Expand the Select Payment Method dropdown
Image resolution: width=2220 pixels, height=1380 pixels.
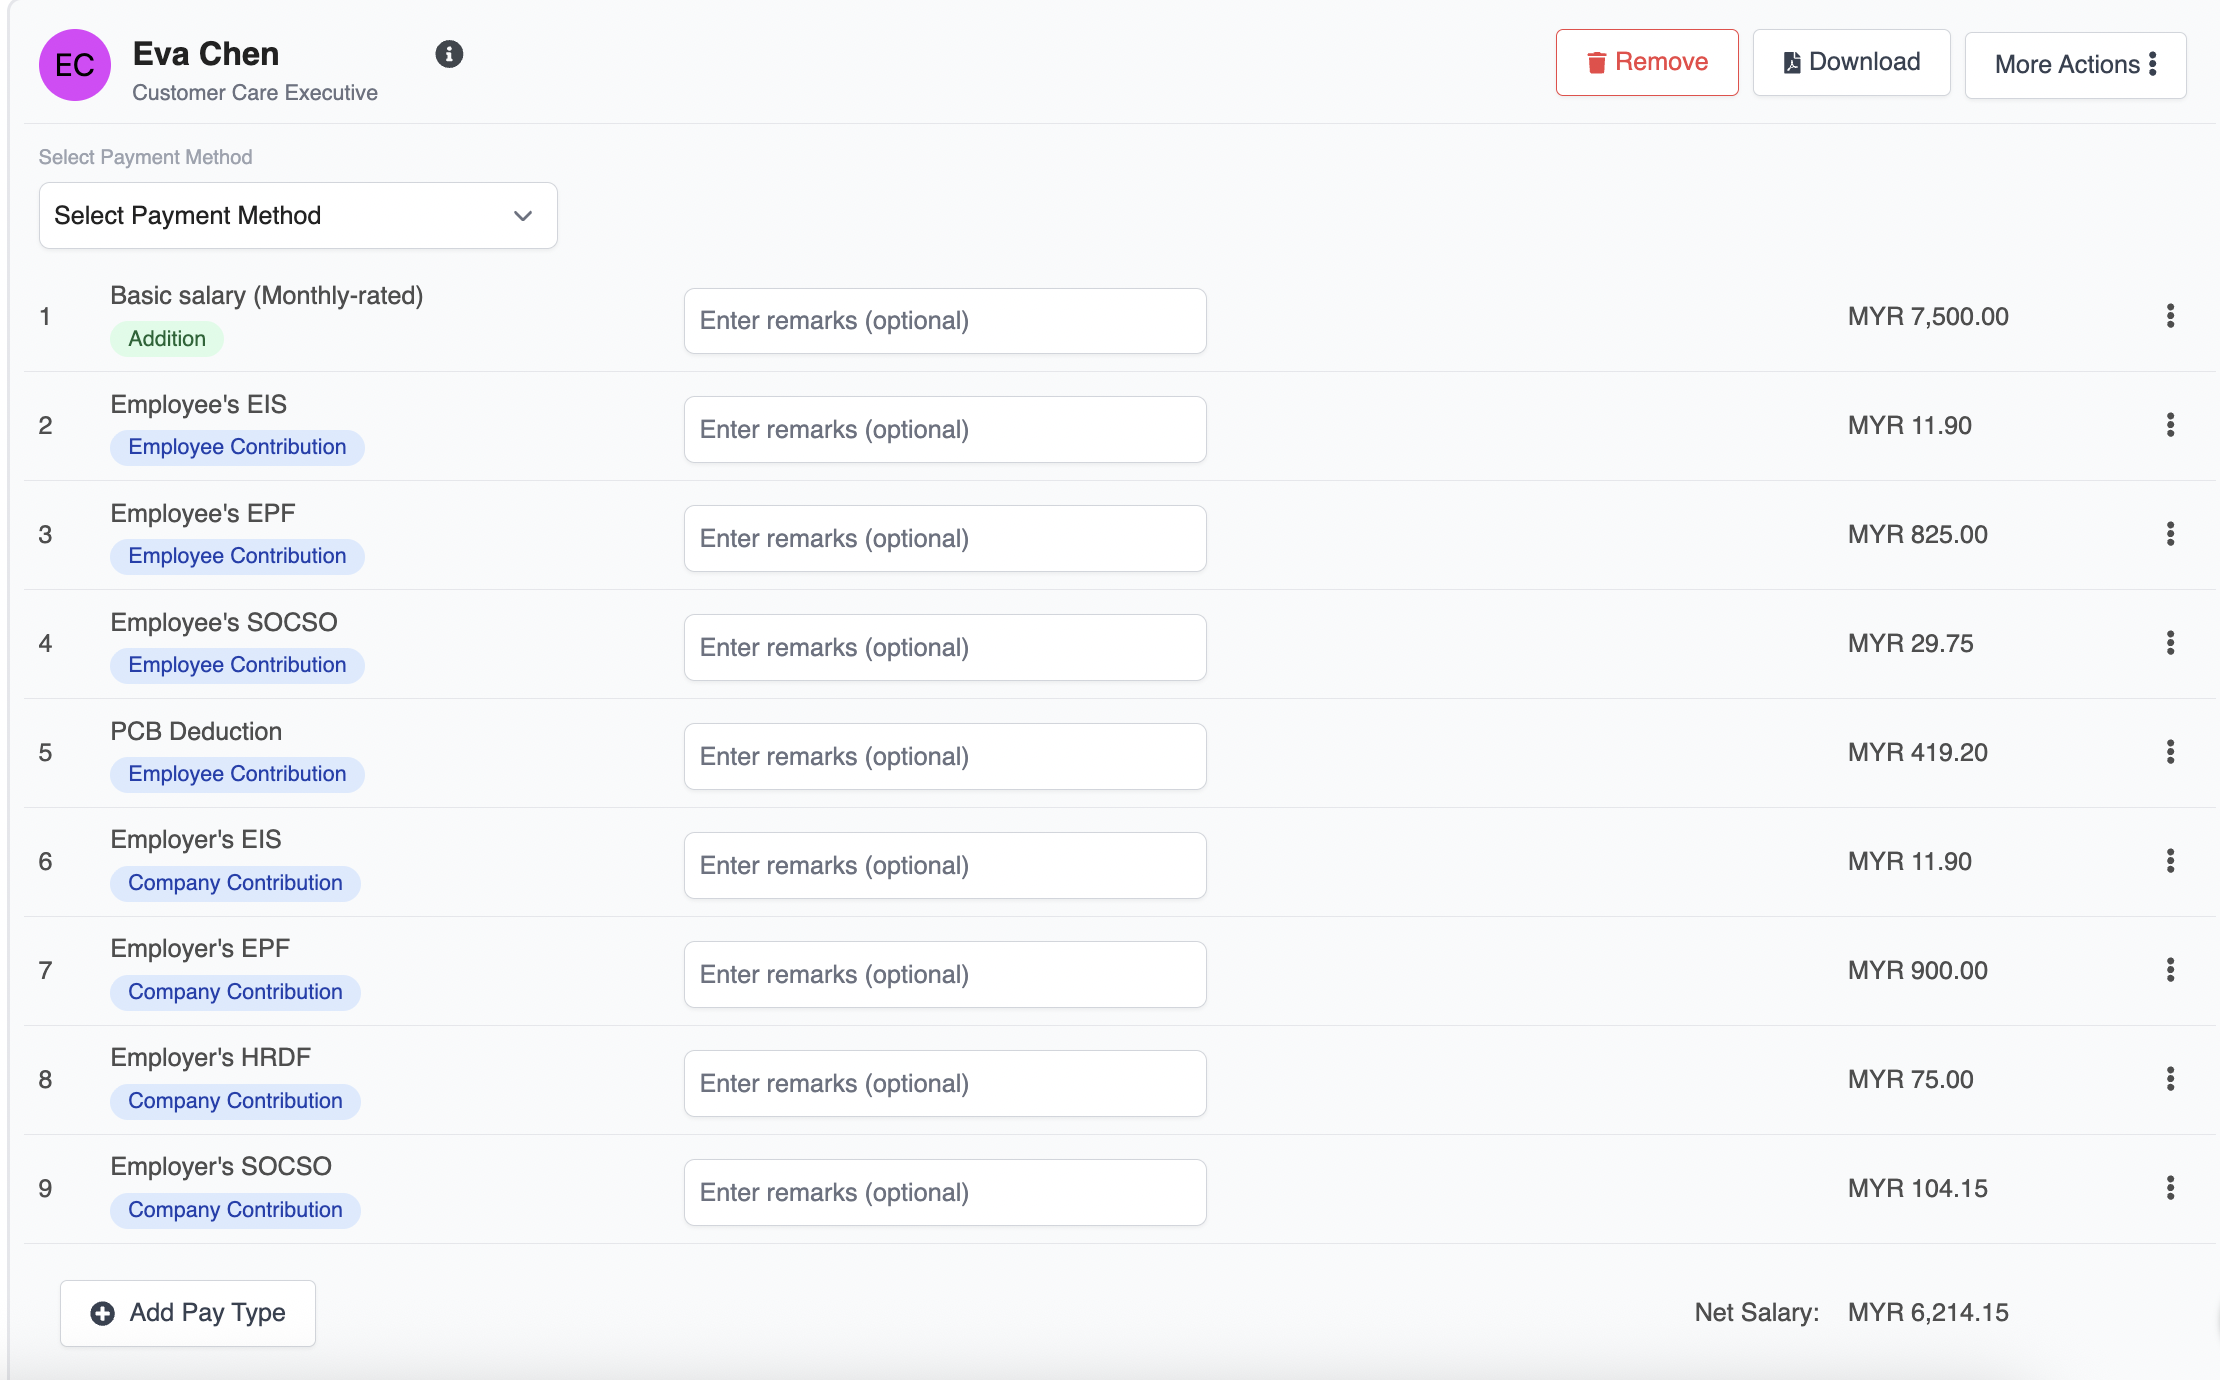click(x=298, y=215)
